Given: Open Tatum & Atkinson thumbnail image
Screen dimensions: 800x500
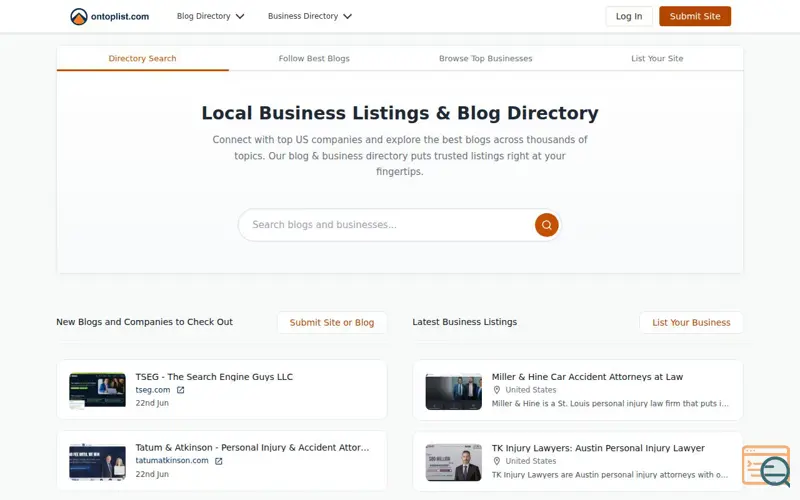Looking at the screenshot, I should pyautogui.click(x=97, y=462).
